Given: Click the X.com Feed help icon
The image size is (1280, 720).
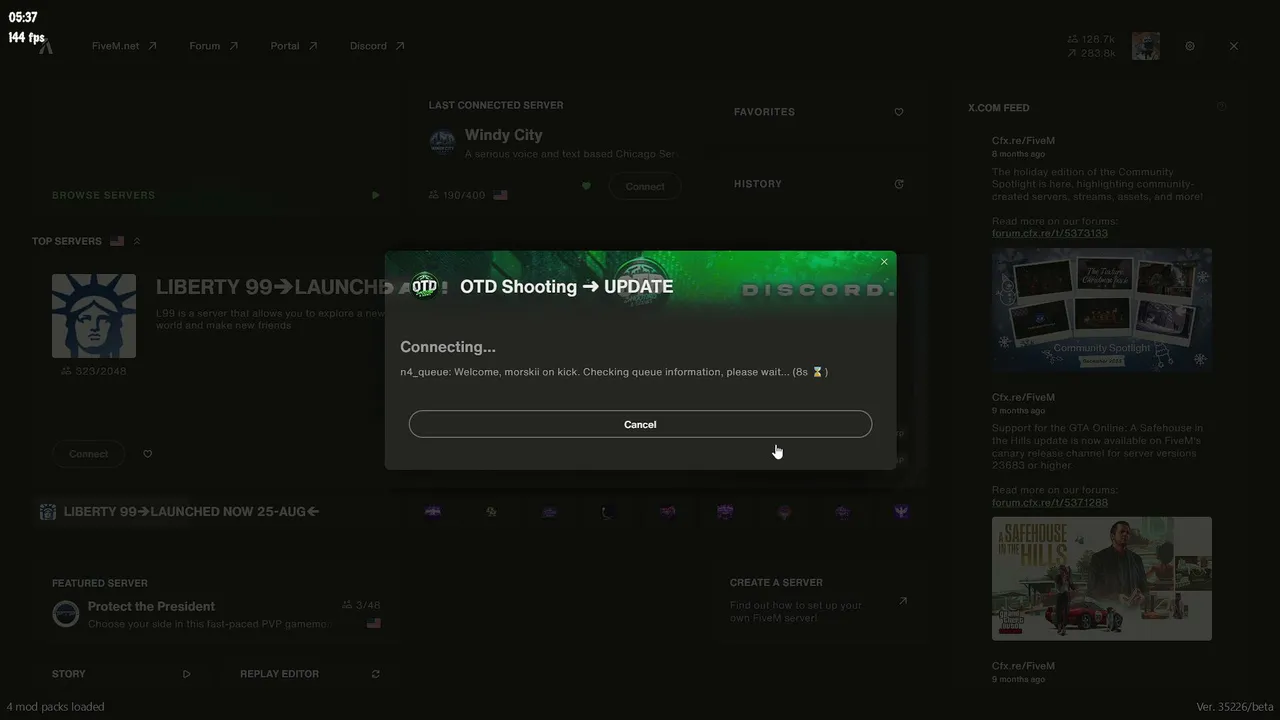Looking at the screenshot, I should (x=1221, y=106).
